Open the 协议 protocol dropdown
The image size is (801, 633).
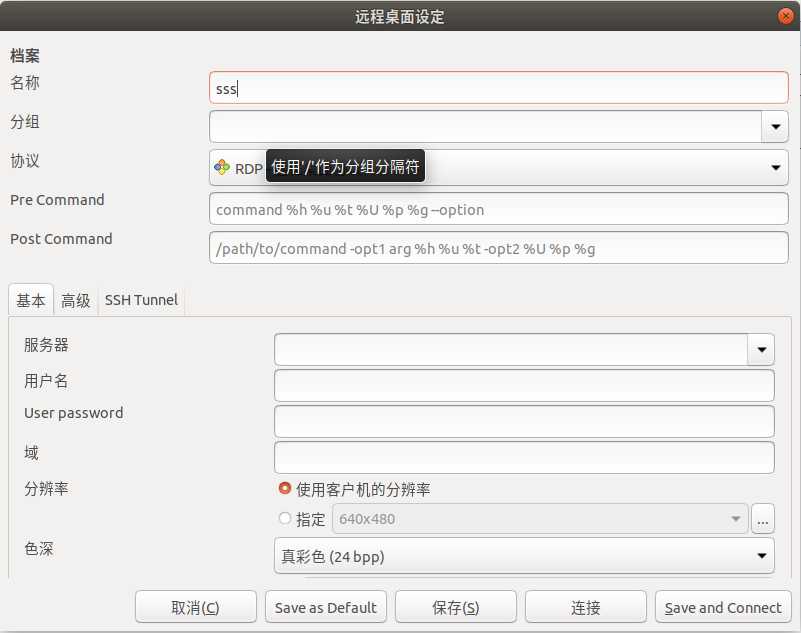point(499,168)
